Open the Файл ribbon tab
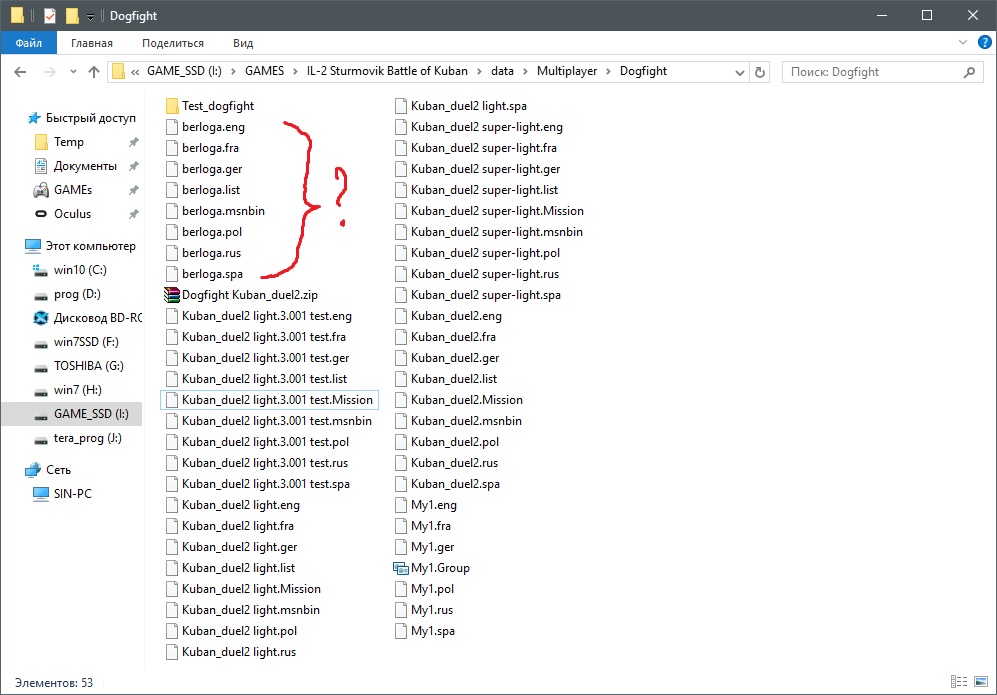Viewport: 997px width, 695px height. [x=29, y=43]
